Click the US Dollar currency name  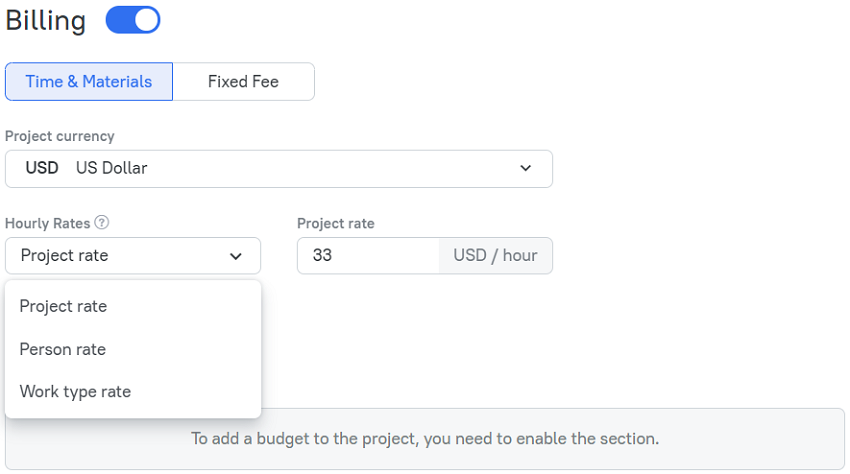[112, 168]
